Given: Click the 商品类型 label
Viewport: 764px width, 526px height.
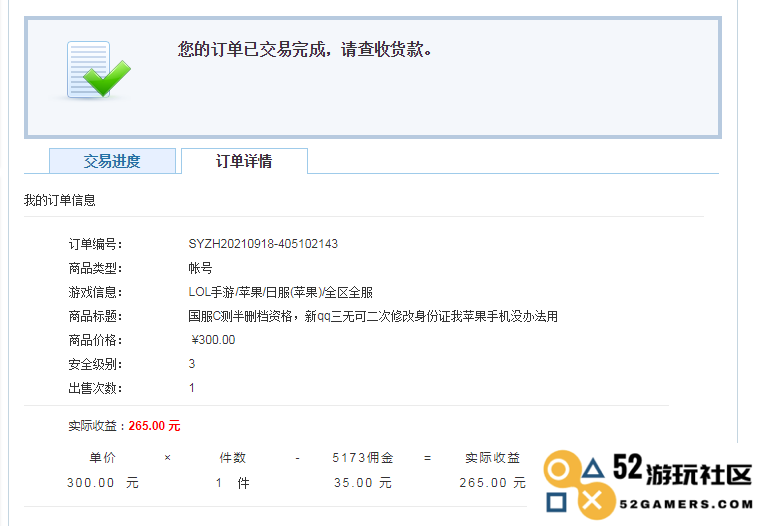Looking at the screenshot, I should [95, 268].
